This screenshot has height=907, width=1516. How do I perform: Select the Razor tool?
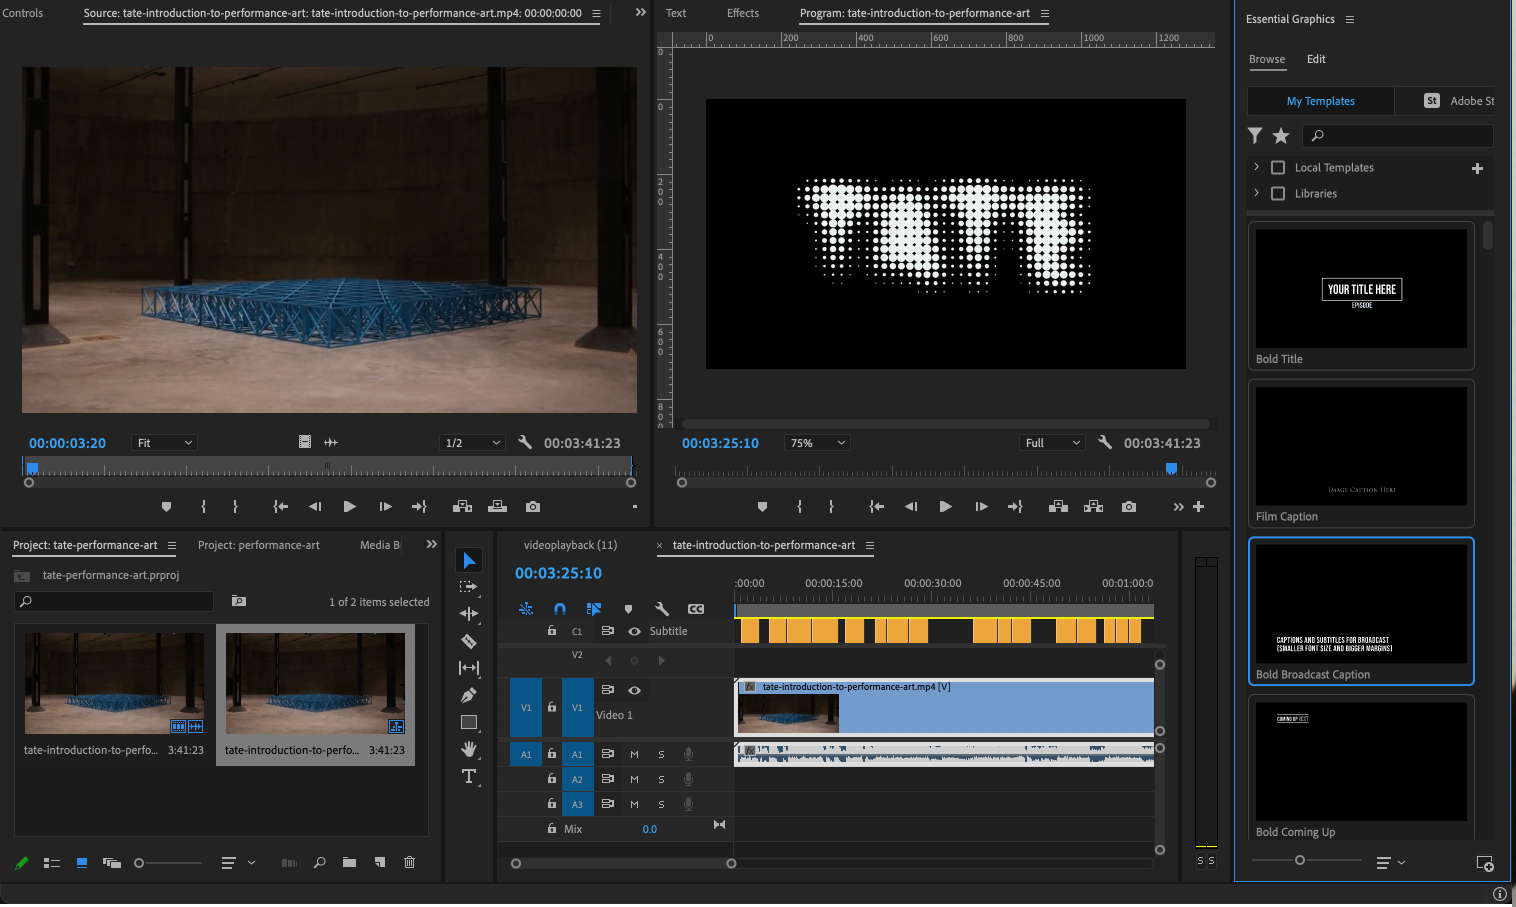(468, 641)
